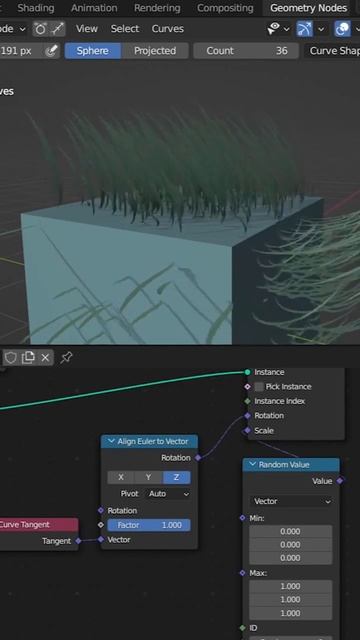Click the Max input socket
Image resolution: width=360 pixels, height=640 pixels.
242,573
